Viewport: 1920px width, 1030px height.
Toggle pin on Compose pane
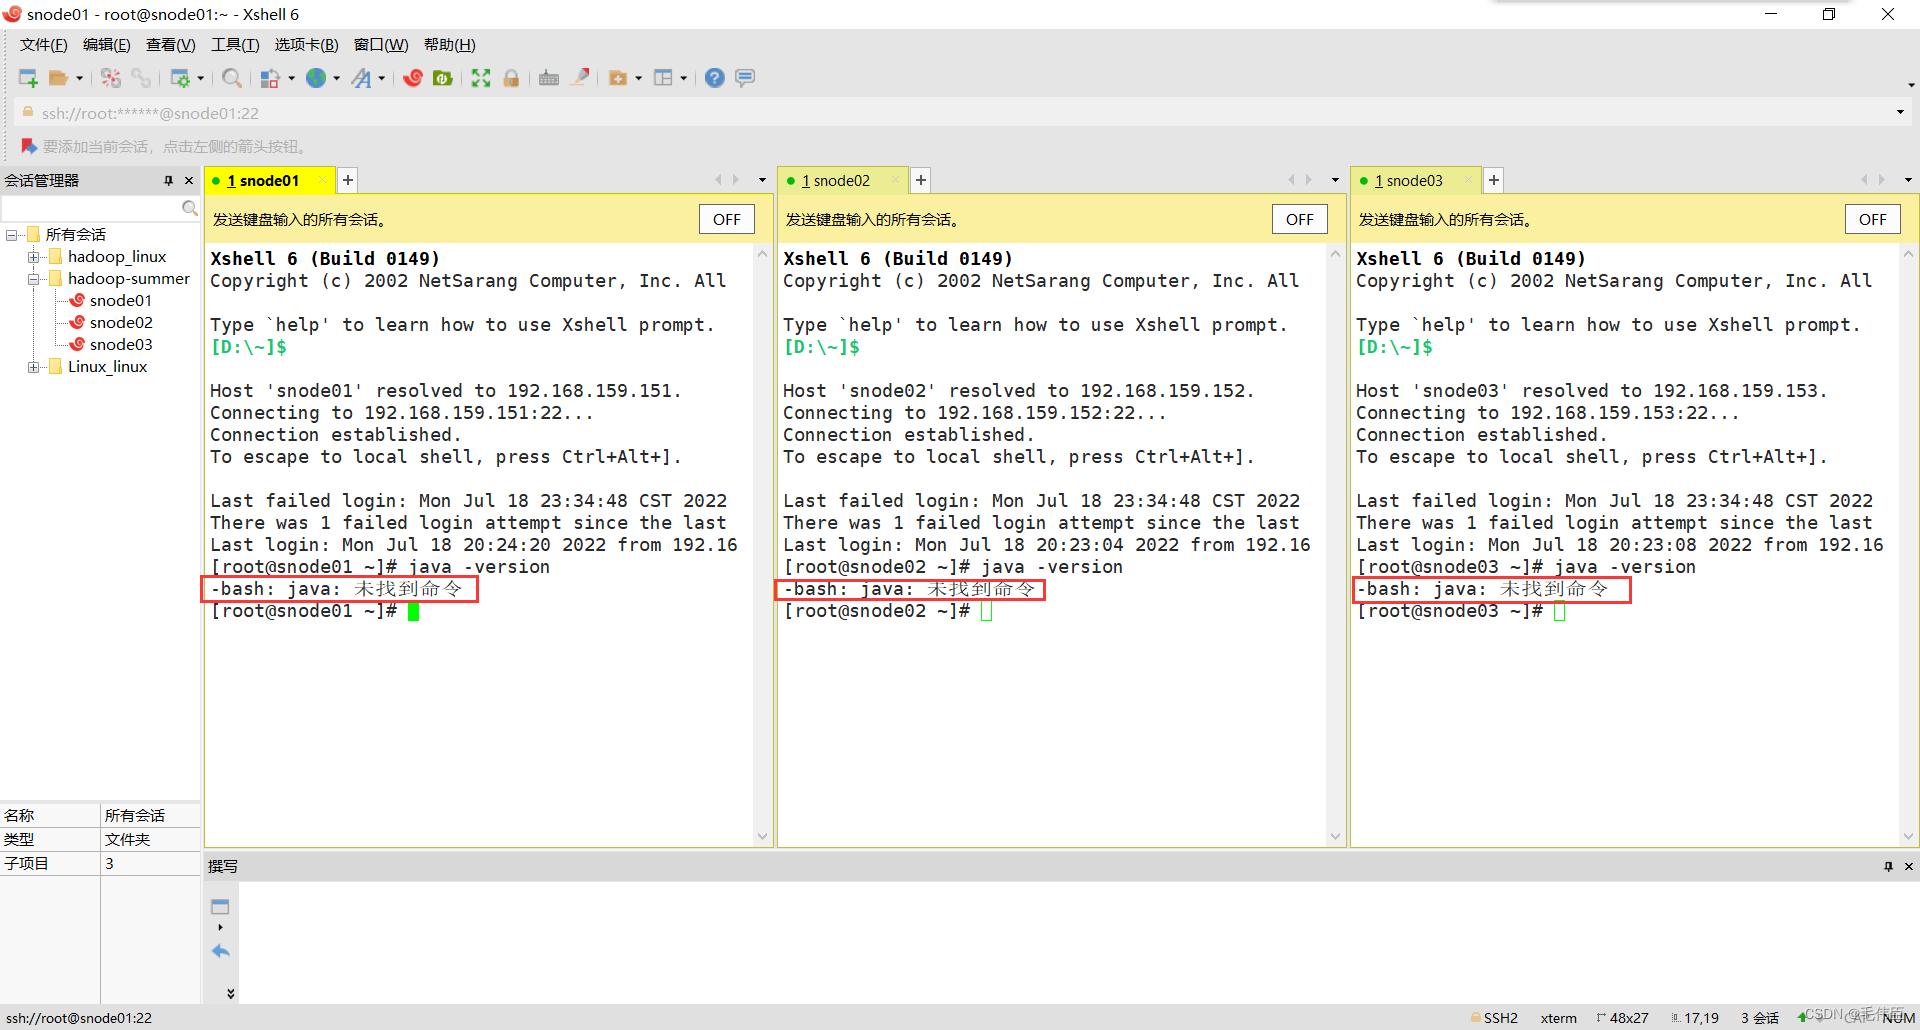(x=1888, y=866)
